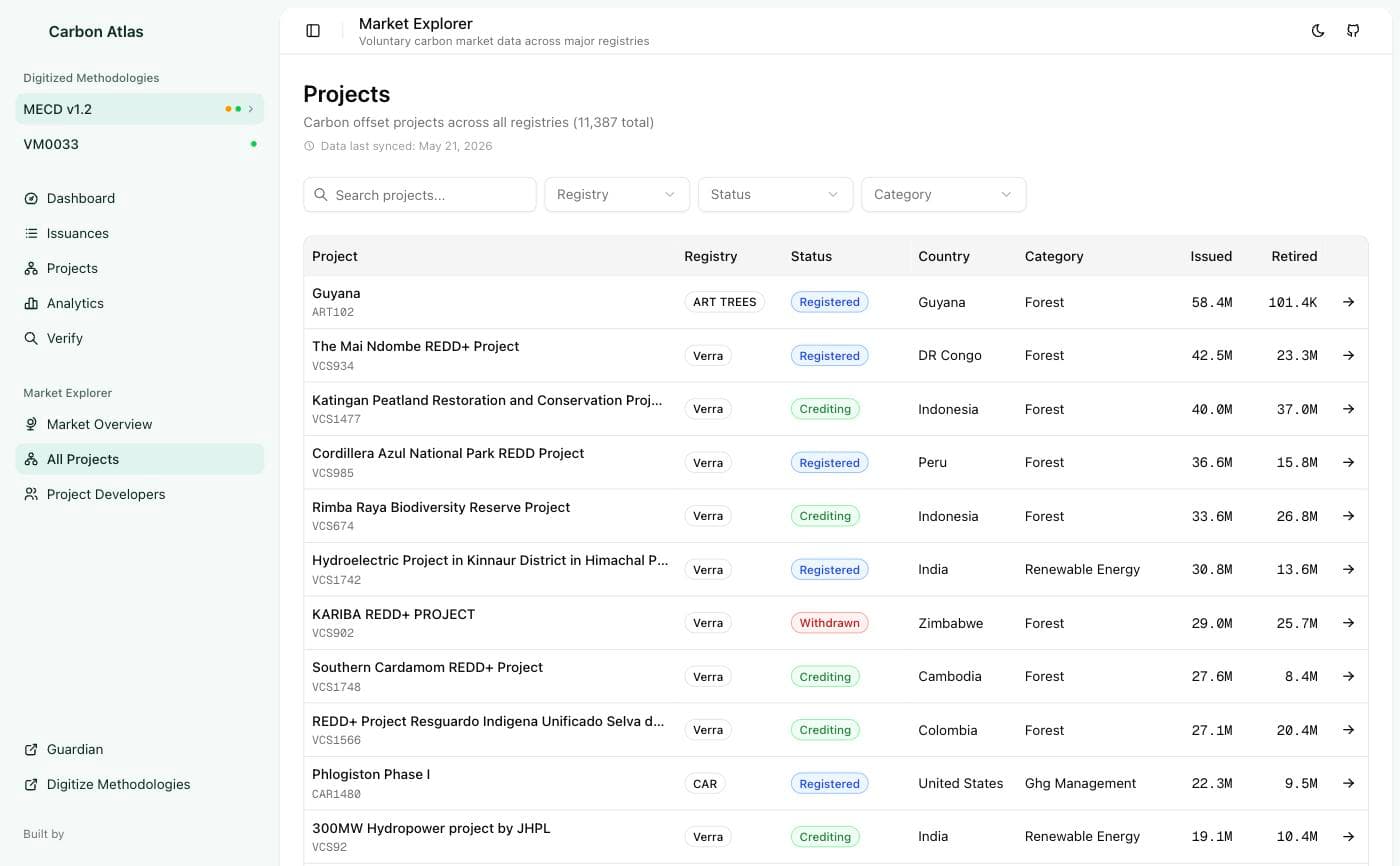Click the Withdrawn status badge
Screen dimensions: 1400x866
pyautogui.click(x=829, y=623)
